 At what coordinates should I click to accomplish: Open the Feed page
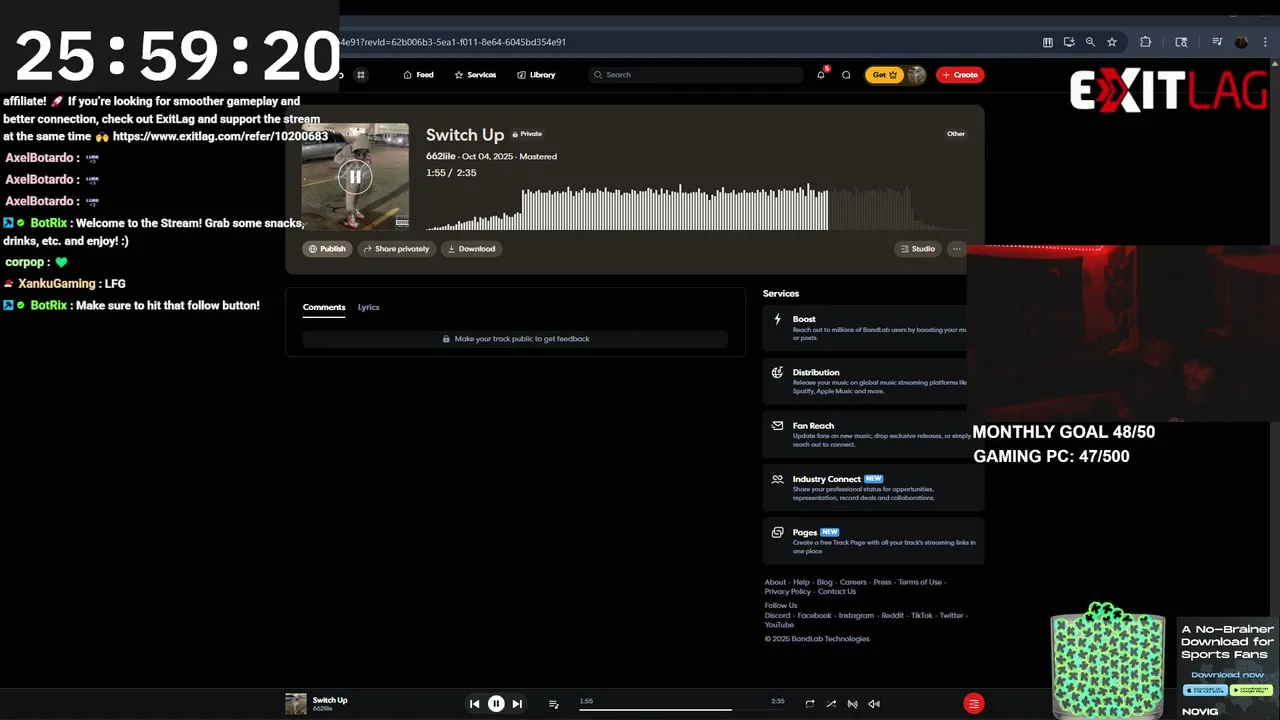(418, 75)
